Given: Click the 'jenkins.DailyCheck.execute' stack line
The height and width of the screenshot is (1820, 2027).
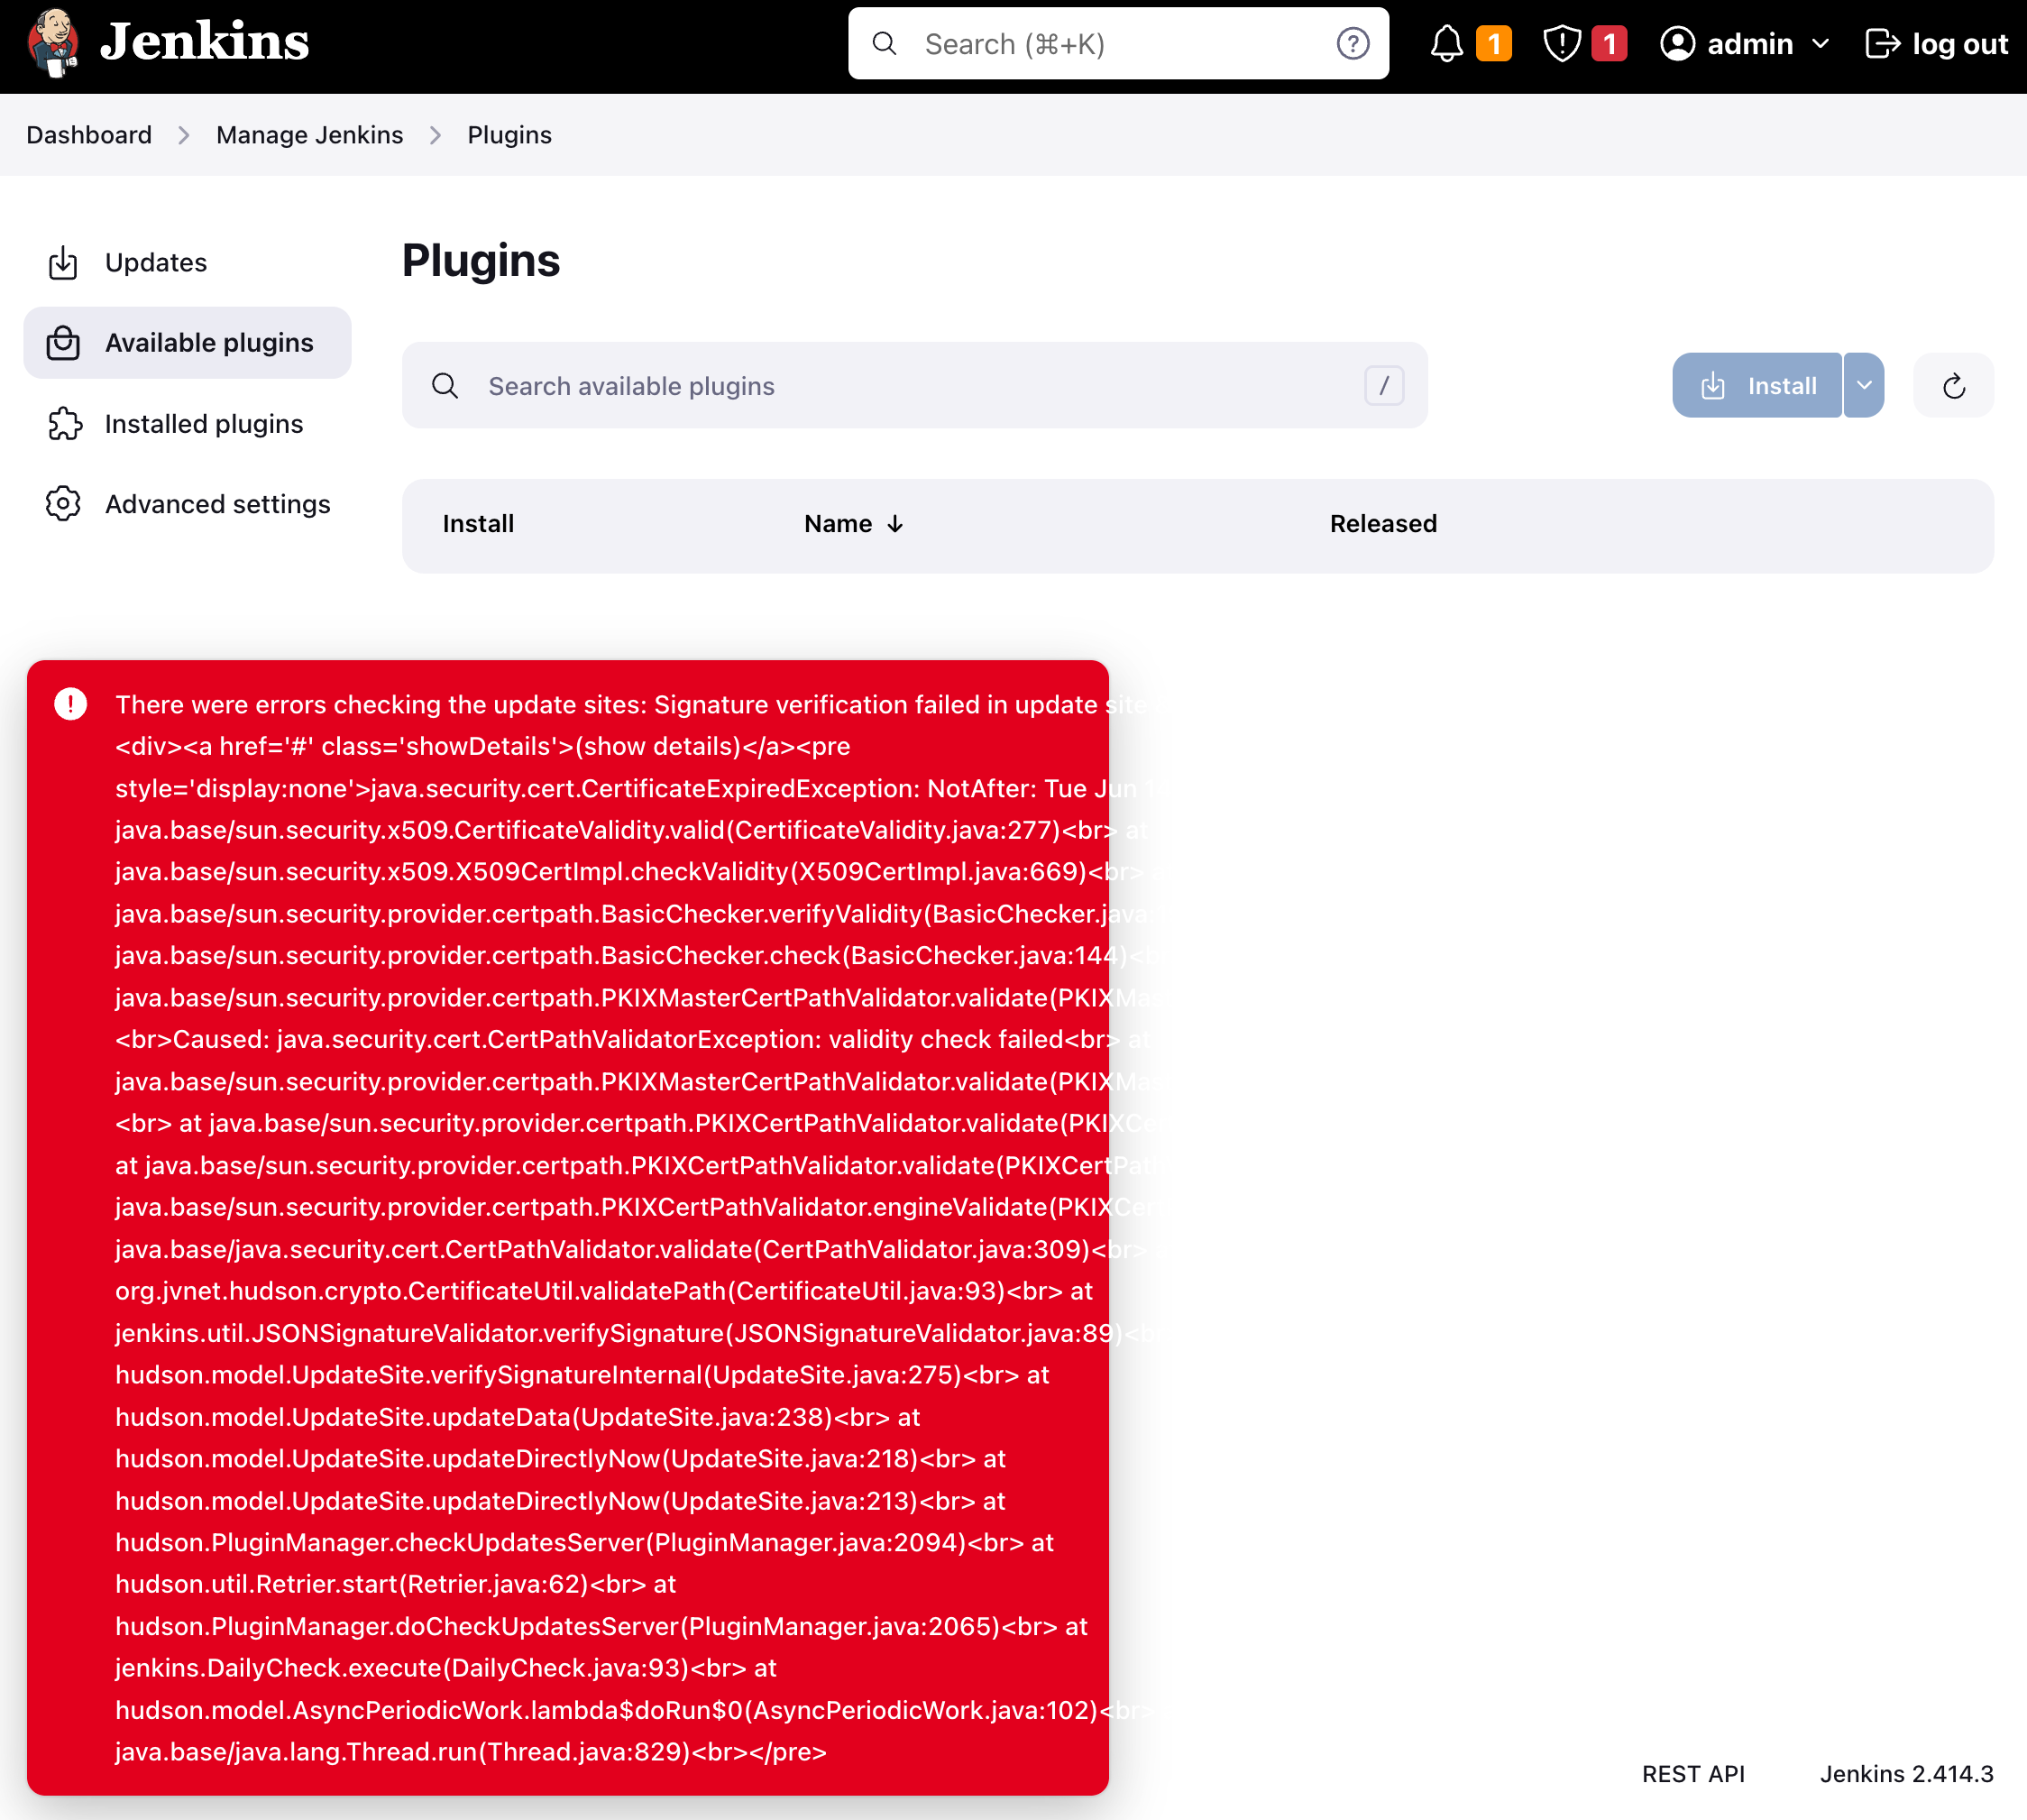Looking at the screenshot, I should (x=446, y=1668).
